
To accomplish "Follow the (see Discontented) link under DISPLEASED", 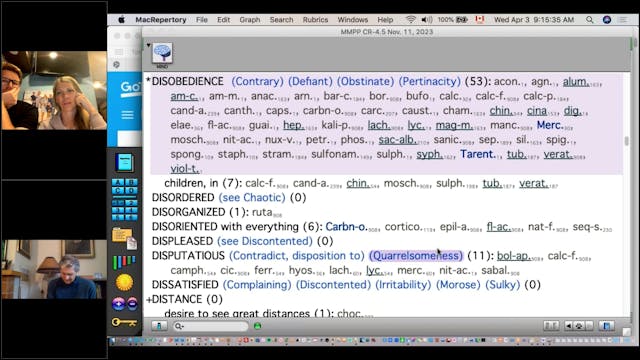I will [x=264, y=241].
